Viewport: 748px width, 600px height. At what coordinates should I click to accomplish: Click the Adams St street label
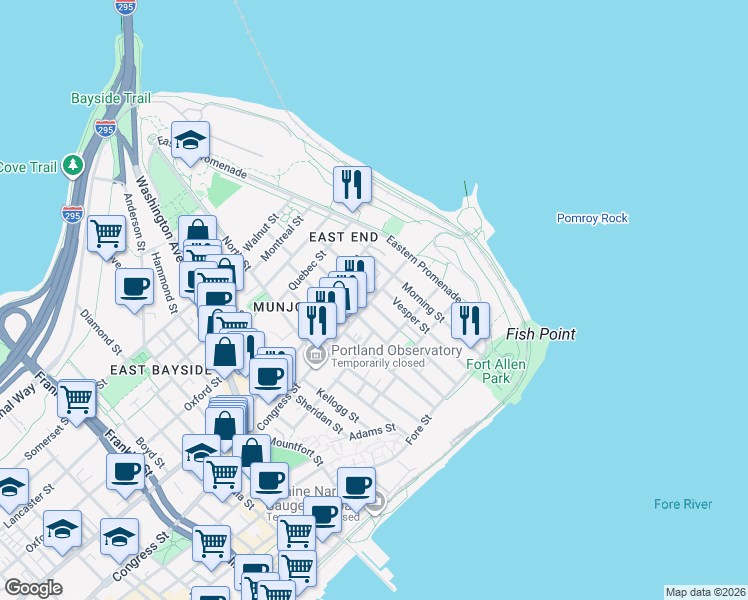click(x=373, y=432)
